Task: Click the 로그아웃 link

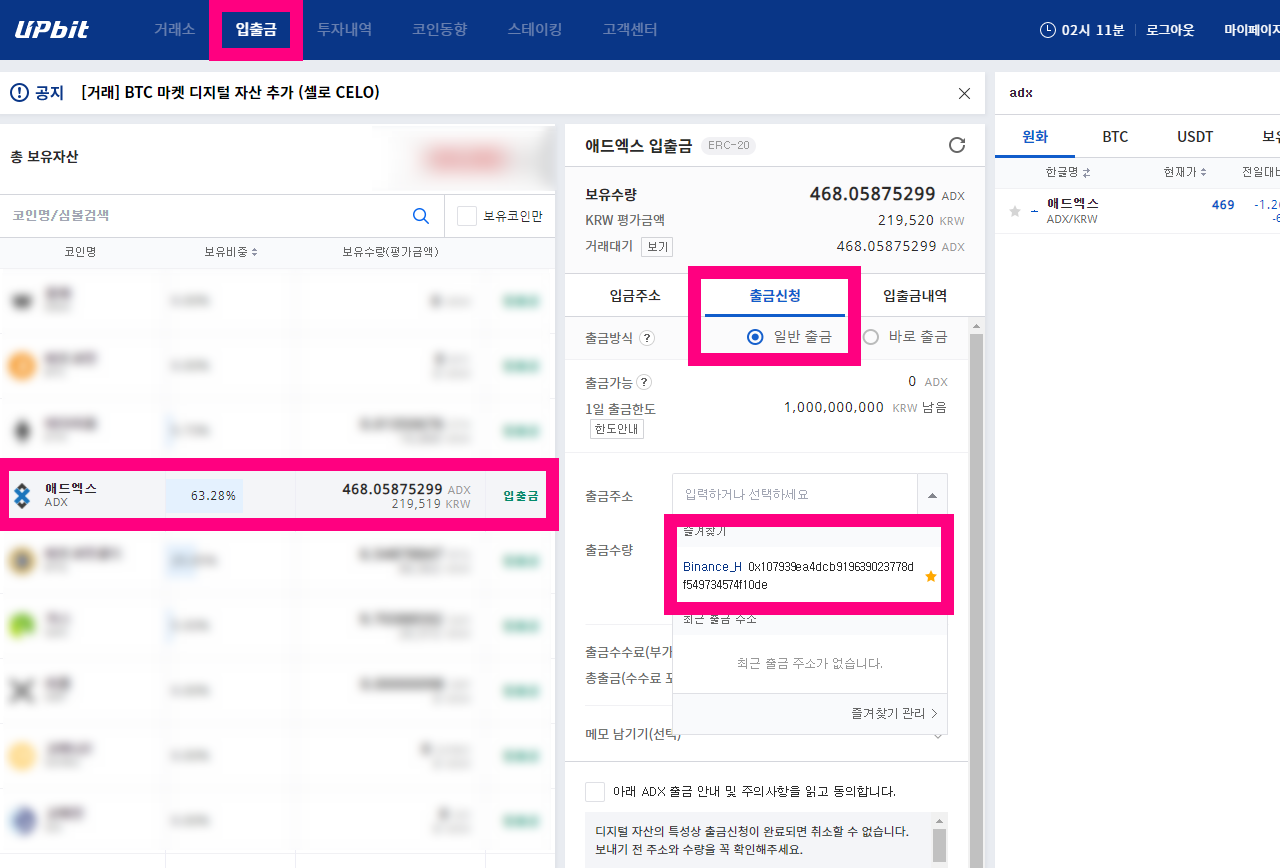Action: (1170, 30)
